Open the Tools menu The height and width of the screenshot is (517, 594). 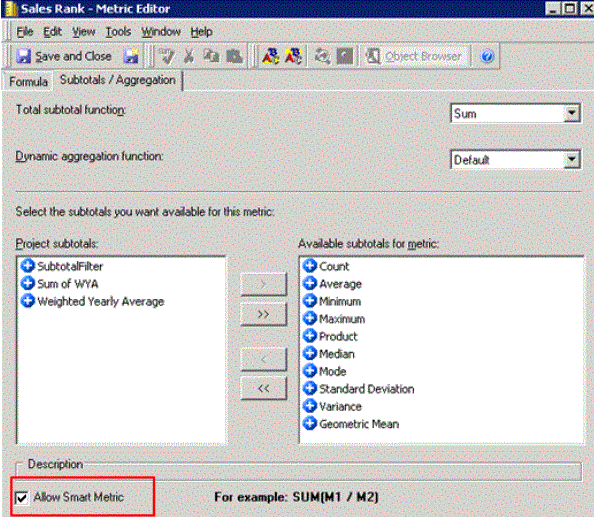(x=118, y=32)
